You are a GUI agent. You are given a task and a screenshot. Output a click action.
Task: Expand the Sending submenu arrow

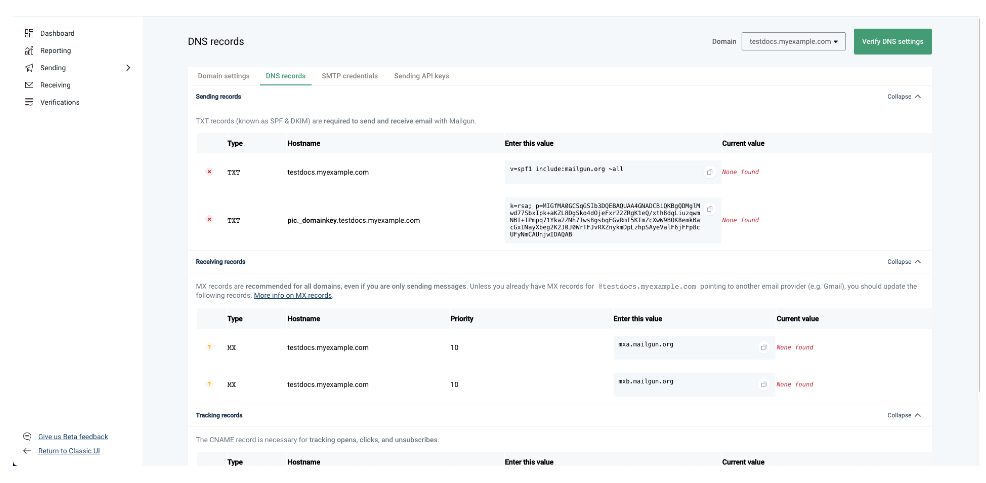coord(127,68)
